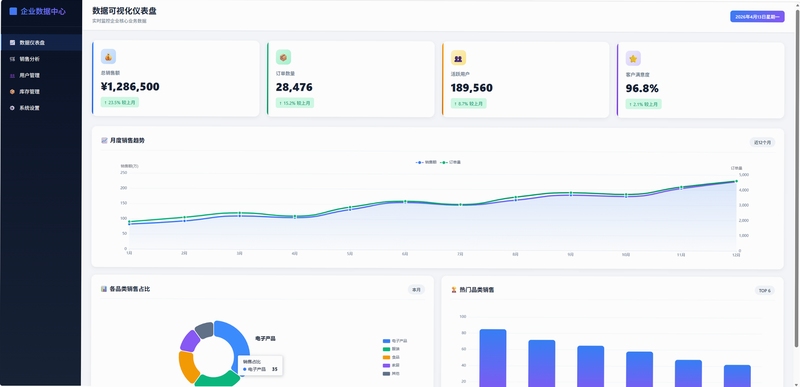Select the gray slice of the donut chart
800x387 pixels.
click(x=204, y=329)
